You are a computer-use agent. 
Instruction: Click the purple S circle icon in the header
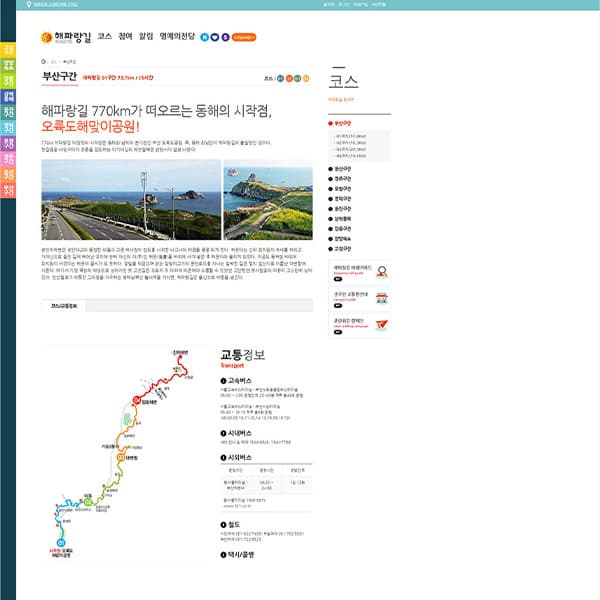225,37
